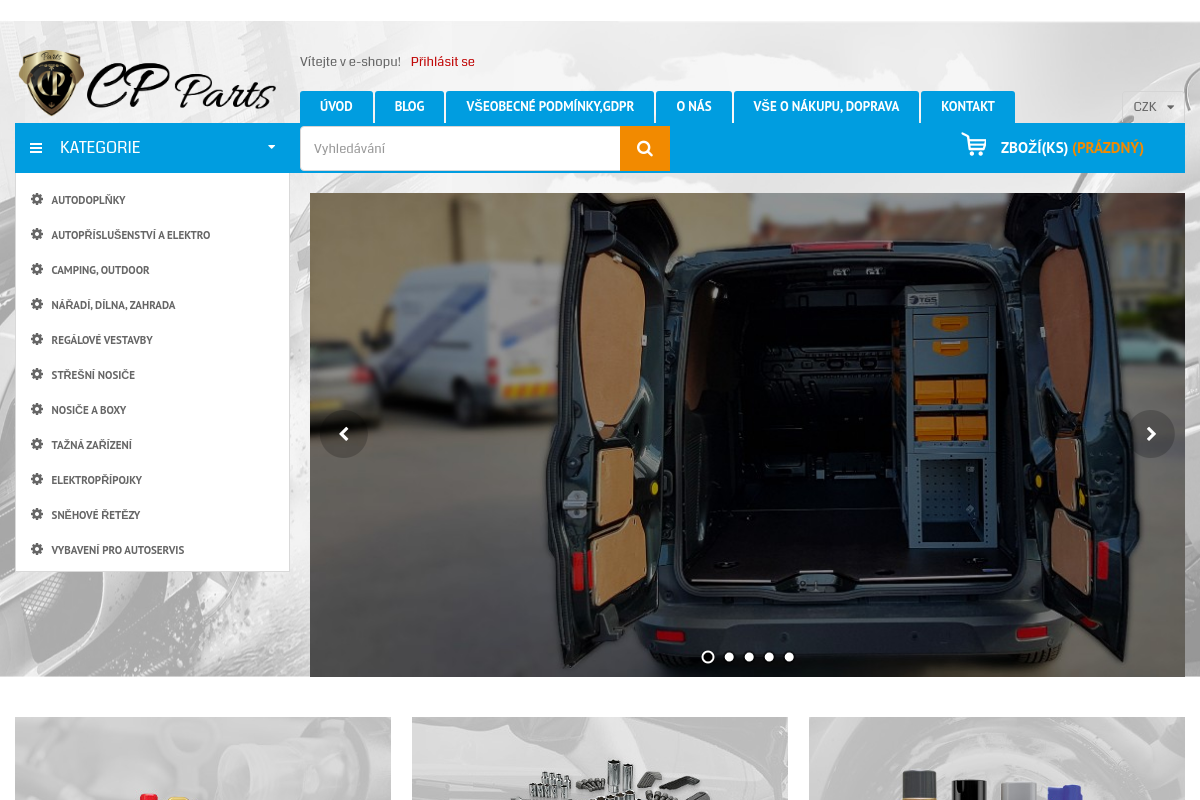Select the last carousel position dot

789,657
